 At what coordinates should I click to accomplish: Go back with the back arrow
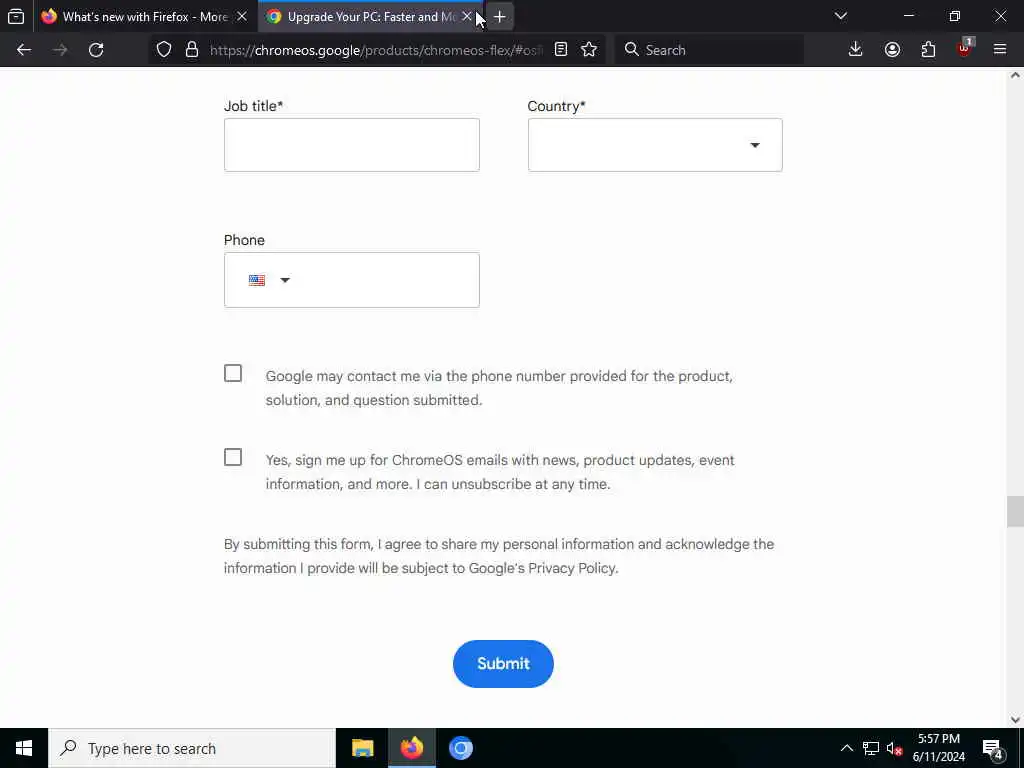(24, 50)
